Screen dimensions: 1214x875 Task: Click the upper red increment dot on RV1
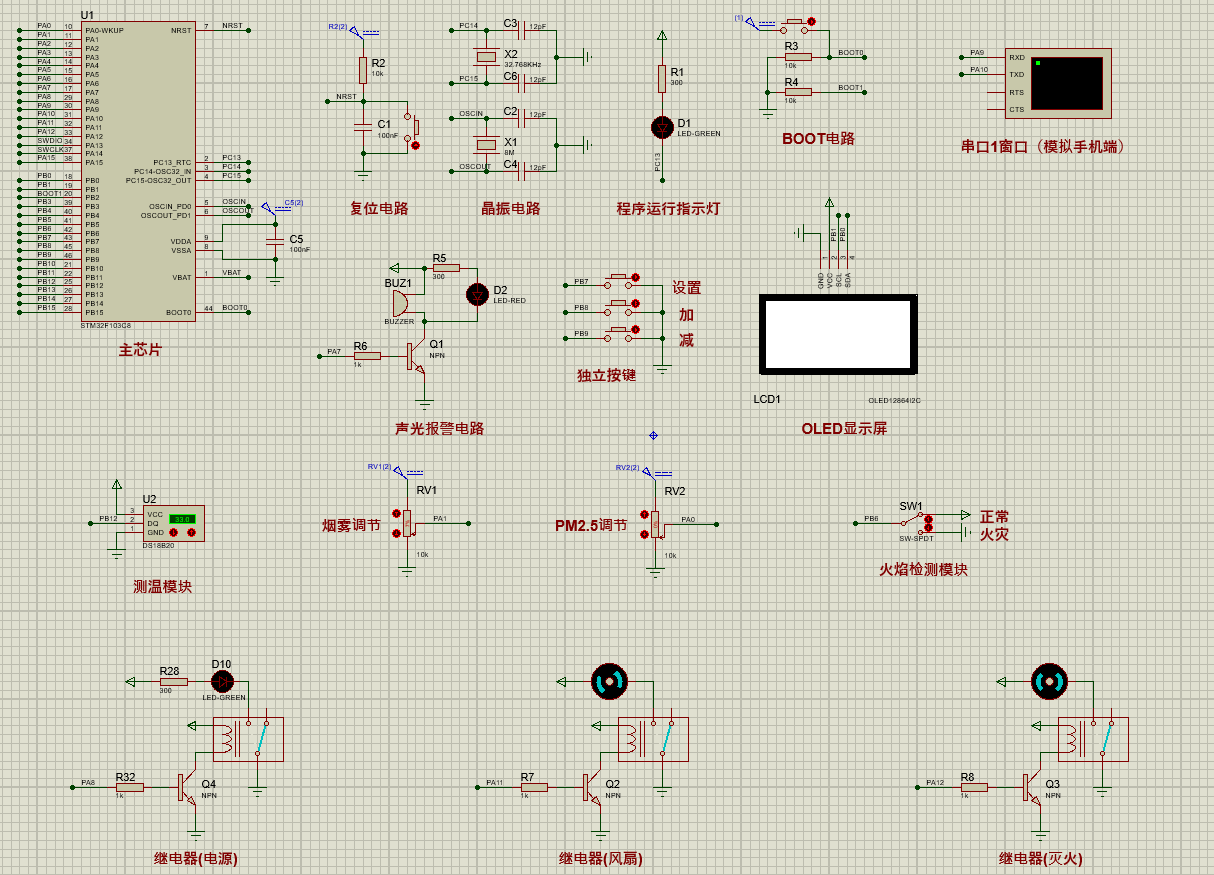tap(396, 513)
